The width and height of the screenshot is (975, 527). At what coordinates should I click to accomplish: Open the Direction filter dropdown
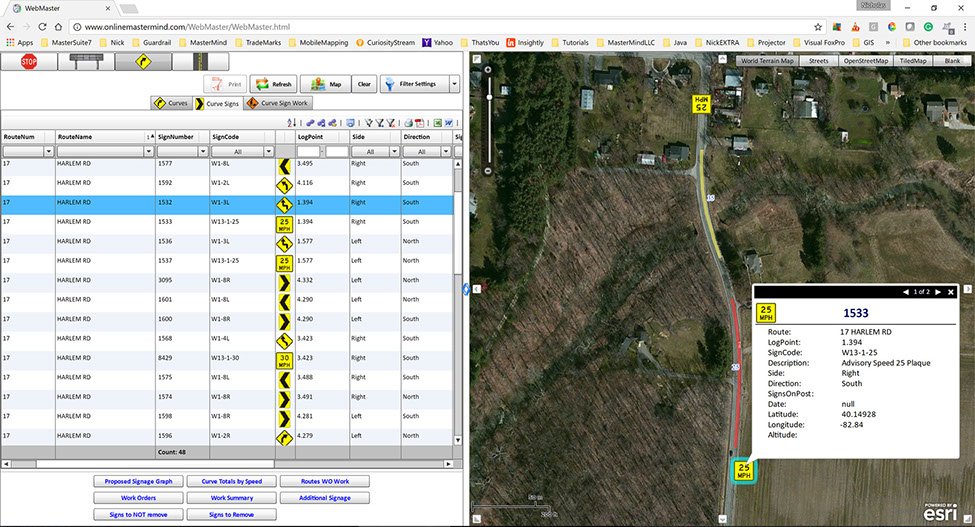446,152
